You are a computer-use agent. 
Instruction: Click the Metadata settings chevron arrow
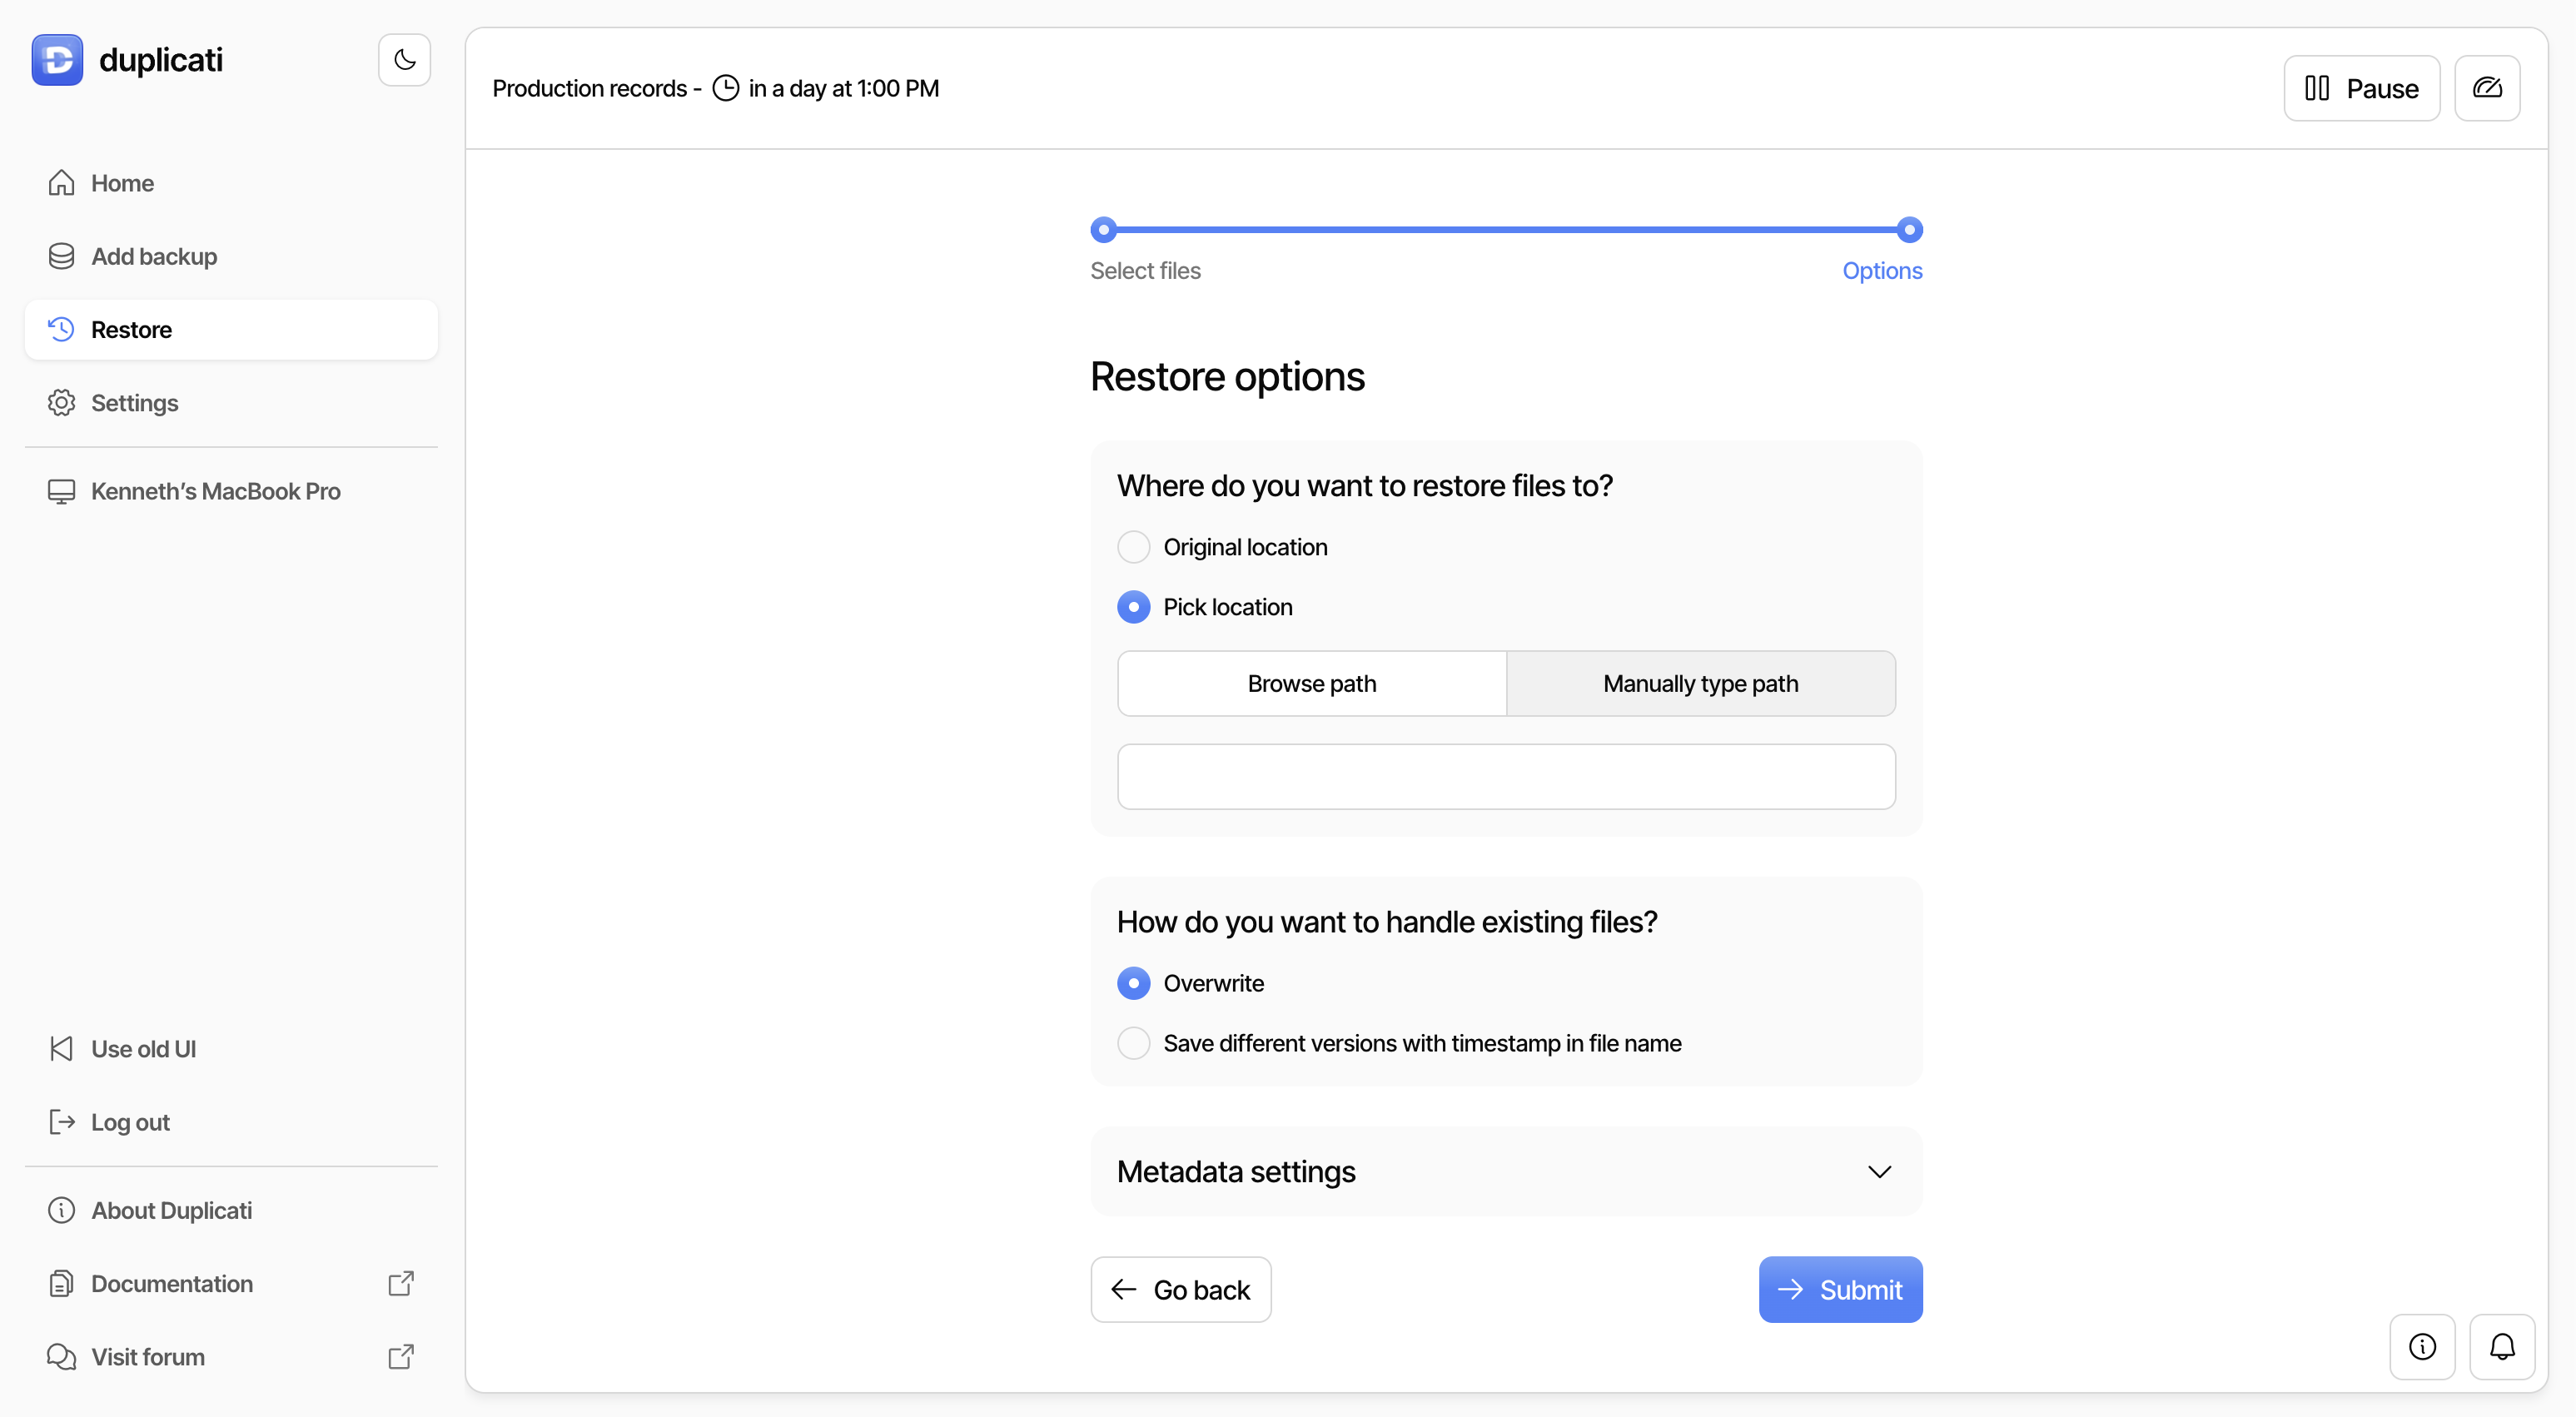1879,1171
